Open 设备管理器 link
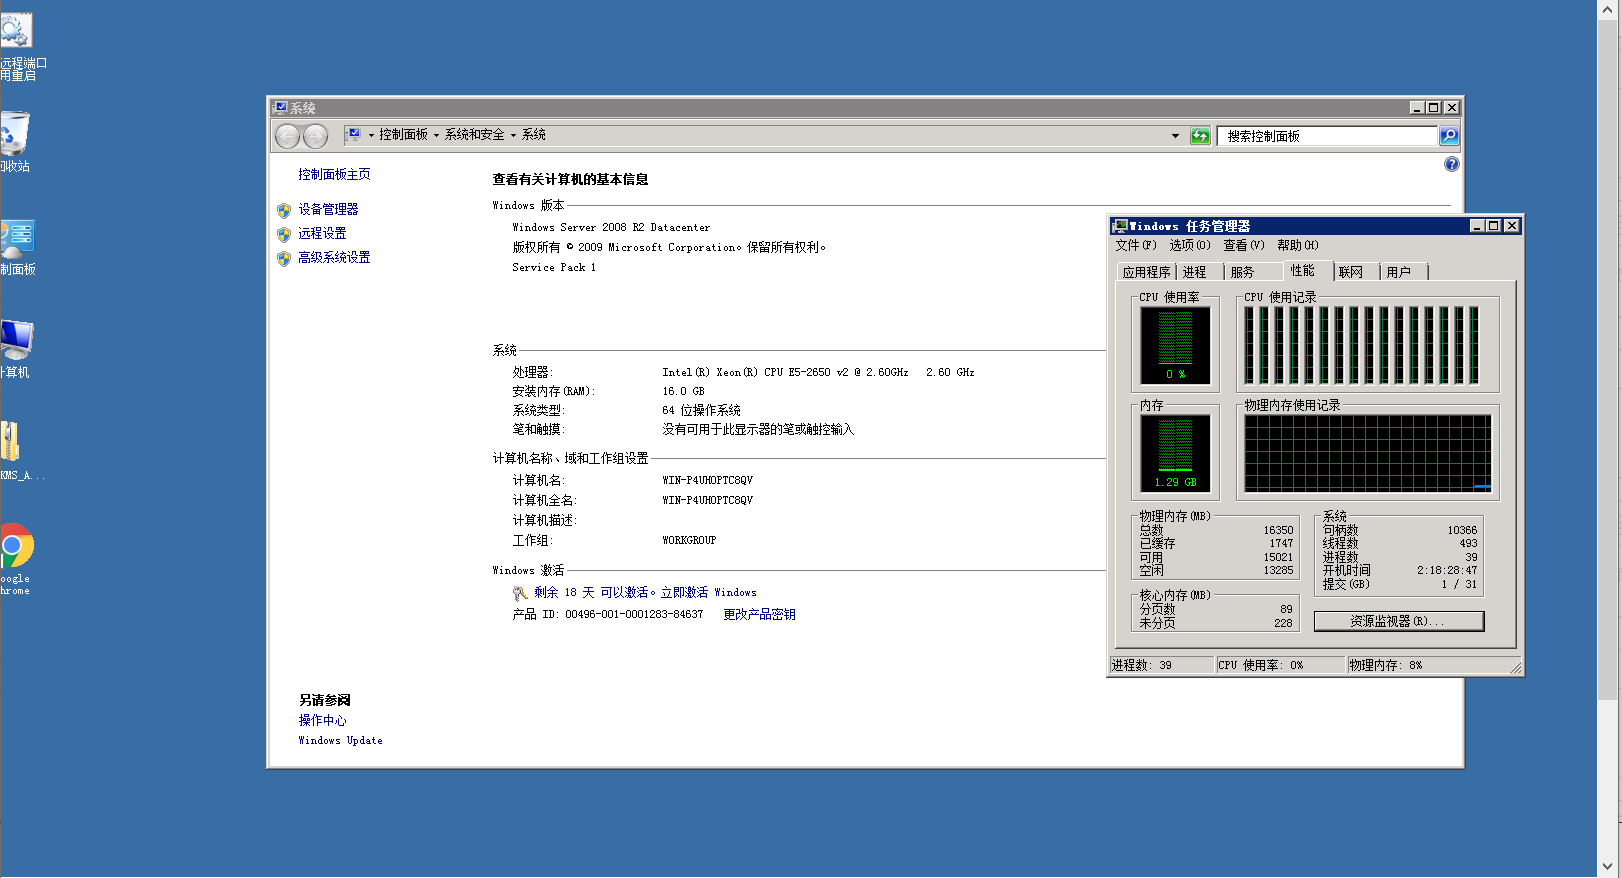Image resolution: width=1622 pixels, height=878 pixels. click(328, 209)
